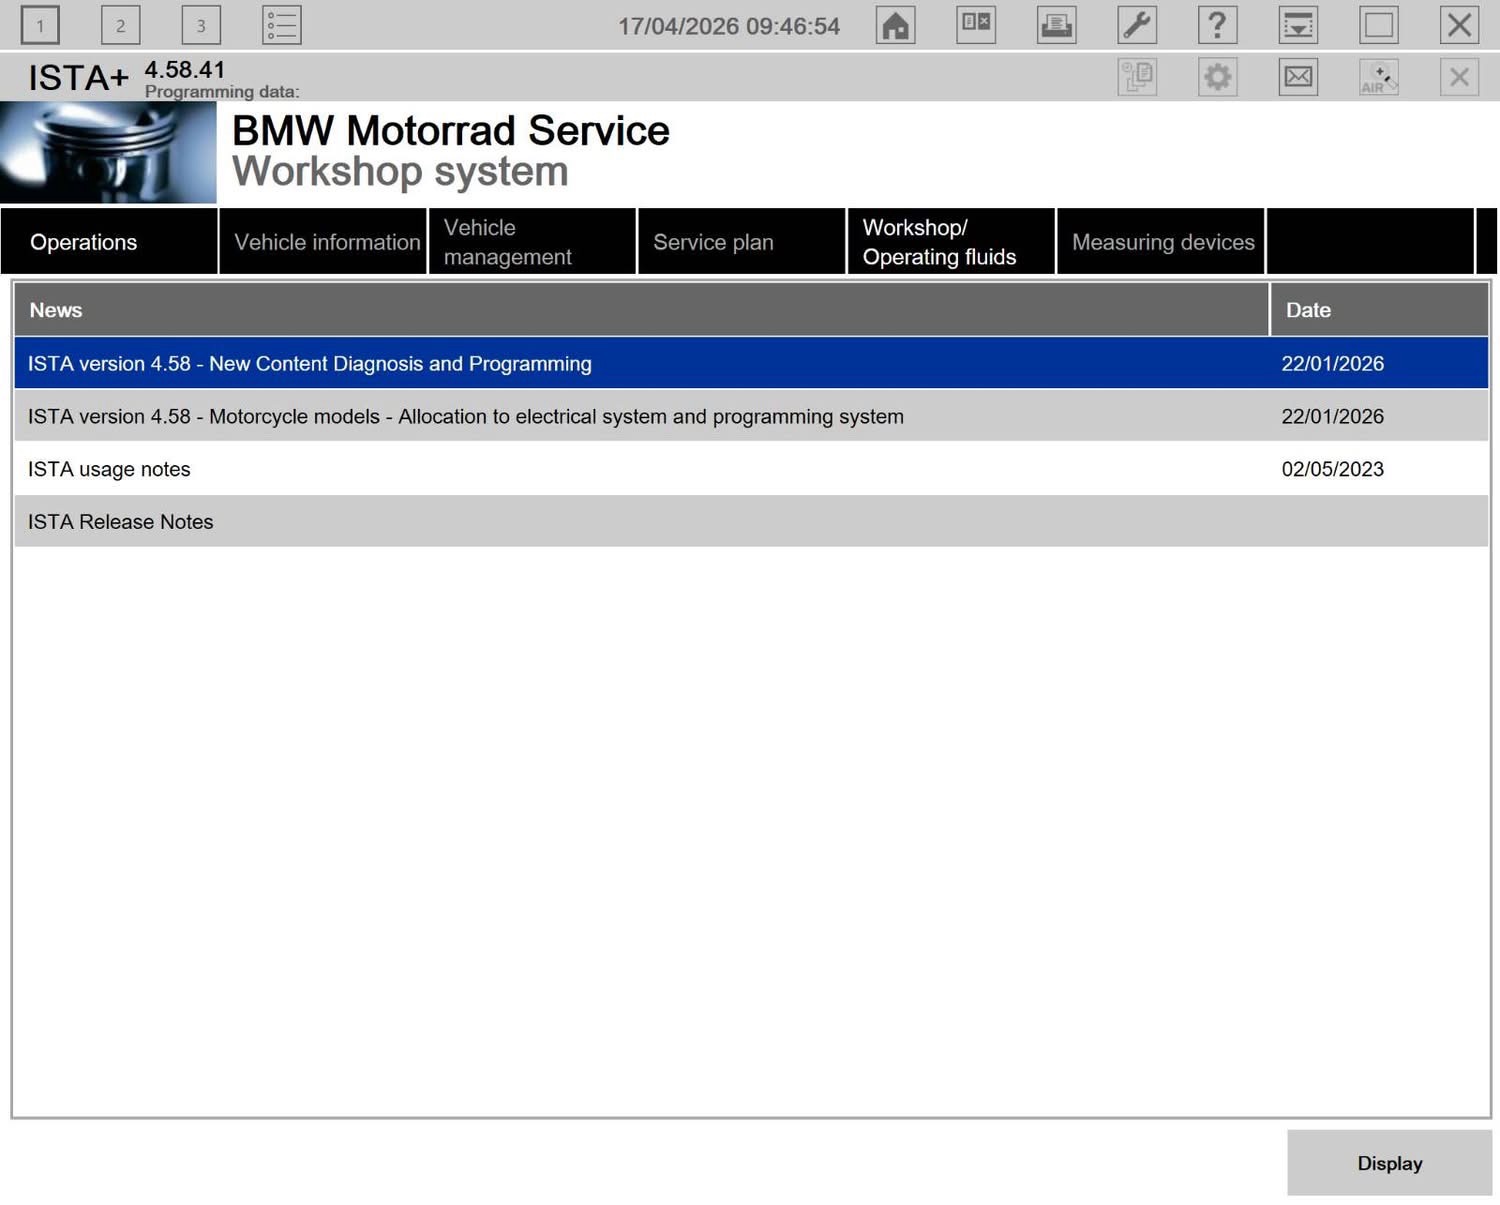
Task: Click the Home icon in top toolbar
Action: [895, 25]
